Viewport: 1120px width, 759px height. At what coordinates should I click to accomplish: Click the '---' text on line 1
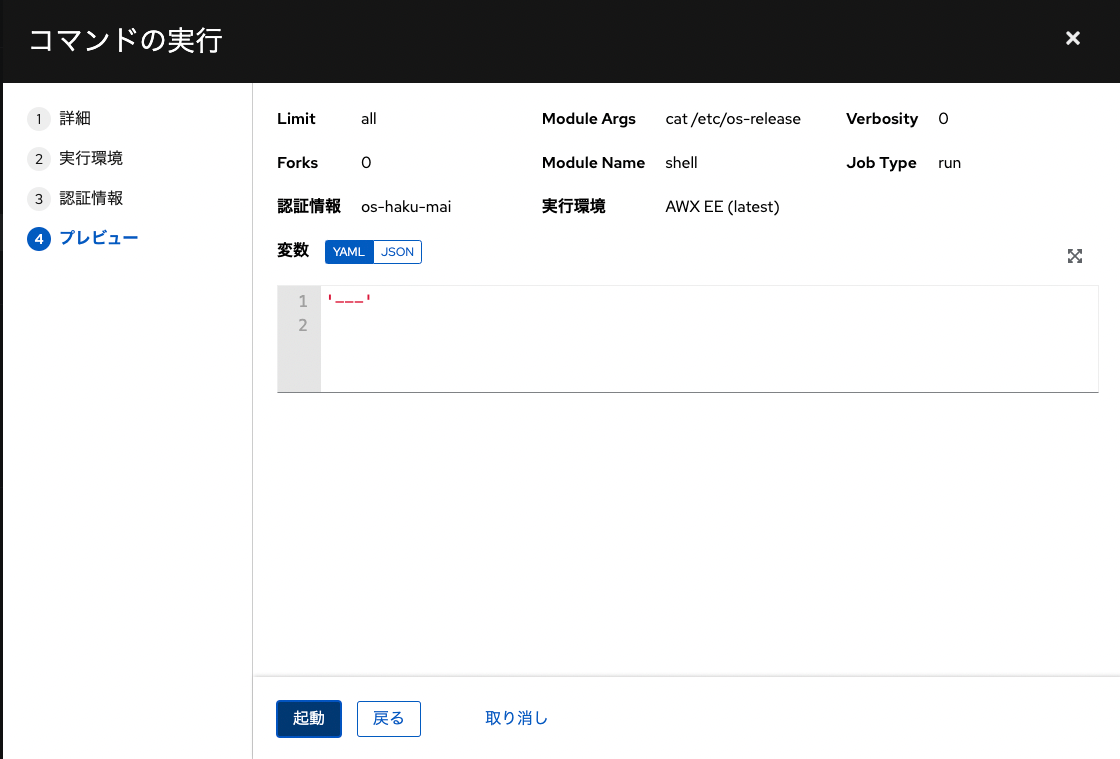pos(349,301)
